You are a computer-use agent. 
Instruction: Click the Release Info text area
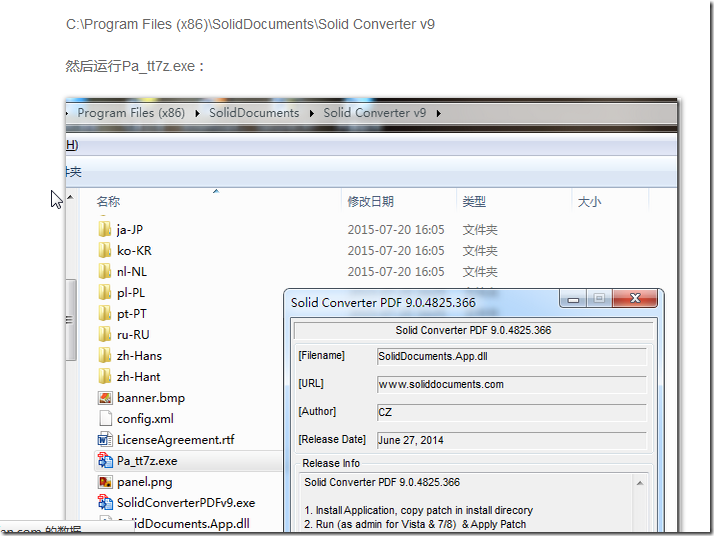[467, 503]
